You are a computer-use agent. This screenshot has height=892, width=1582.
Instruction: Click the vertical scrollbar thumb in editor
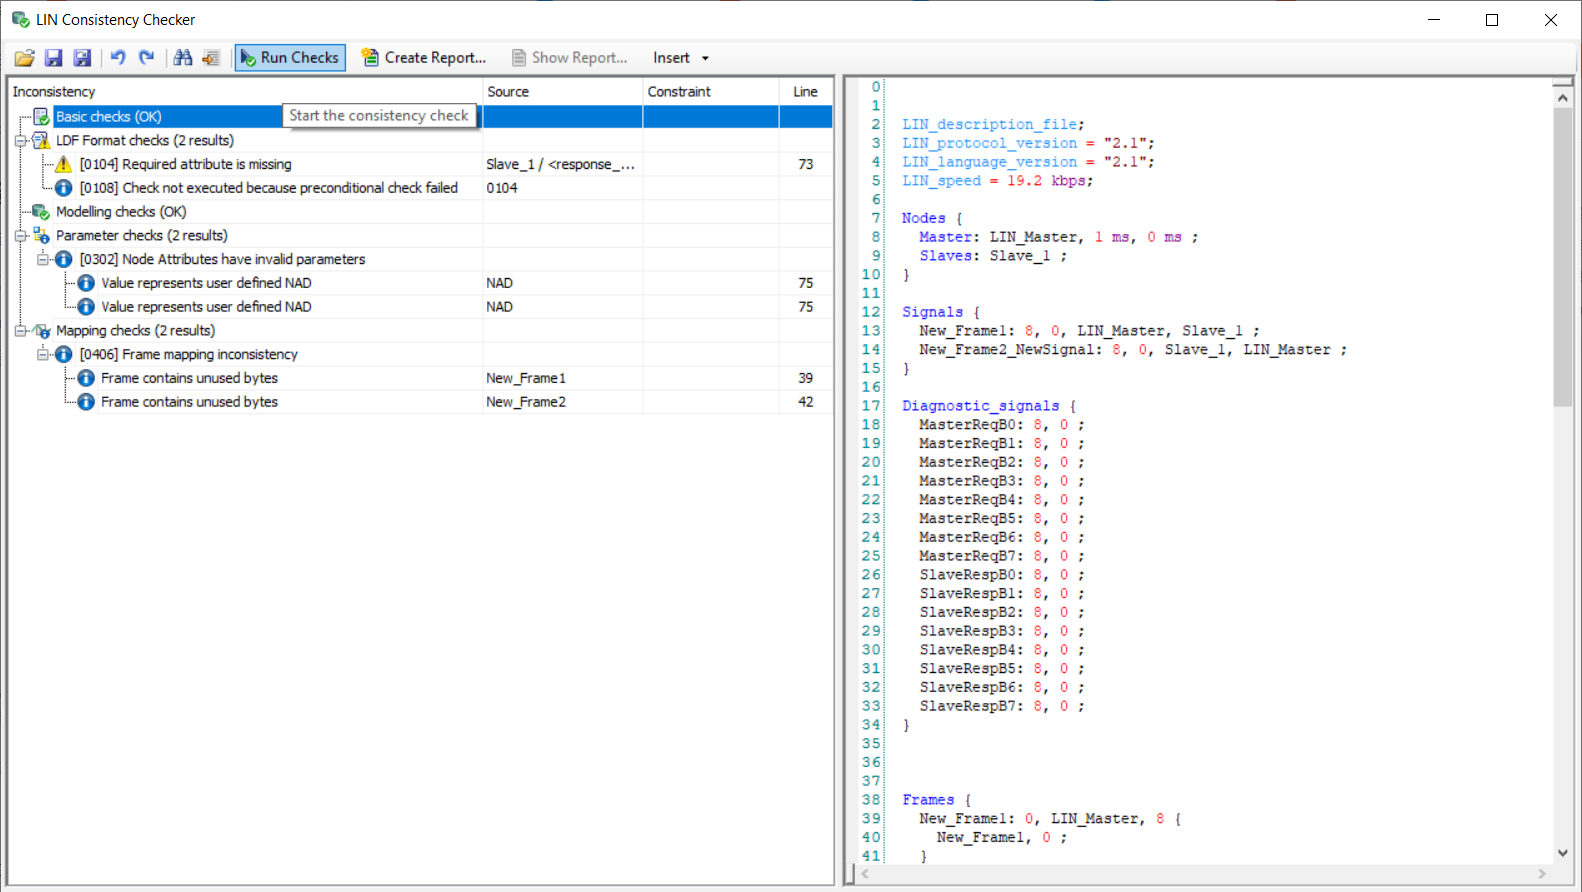pyautogui.click(x=1563, y=257)
